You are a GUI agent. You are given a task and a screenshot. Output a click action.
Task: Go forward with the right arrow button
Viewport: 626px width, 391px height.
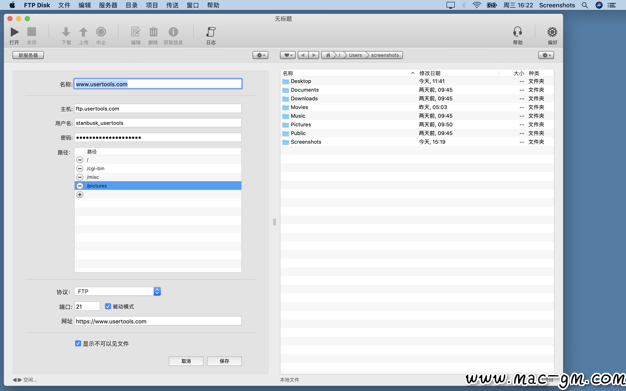click(x=314, y=55)
